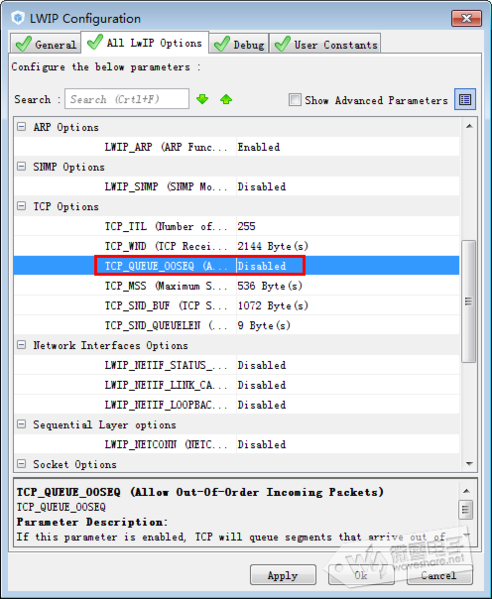This screenshot has height=599, width=492.
Task: Collapse the Socket Options group
Action: pos(22,464)
